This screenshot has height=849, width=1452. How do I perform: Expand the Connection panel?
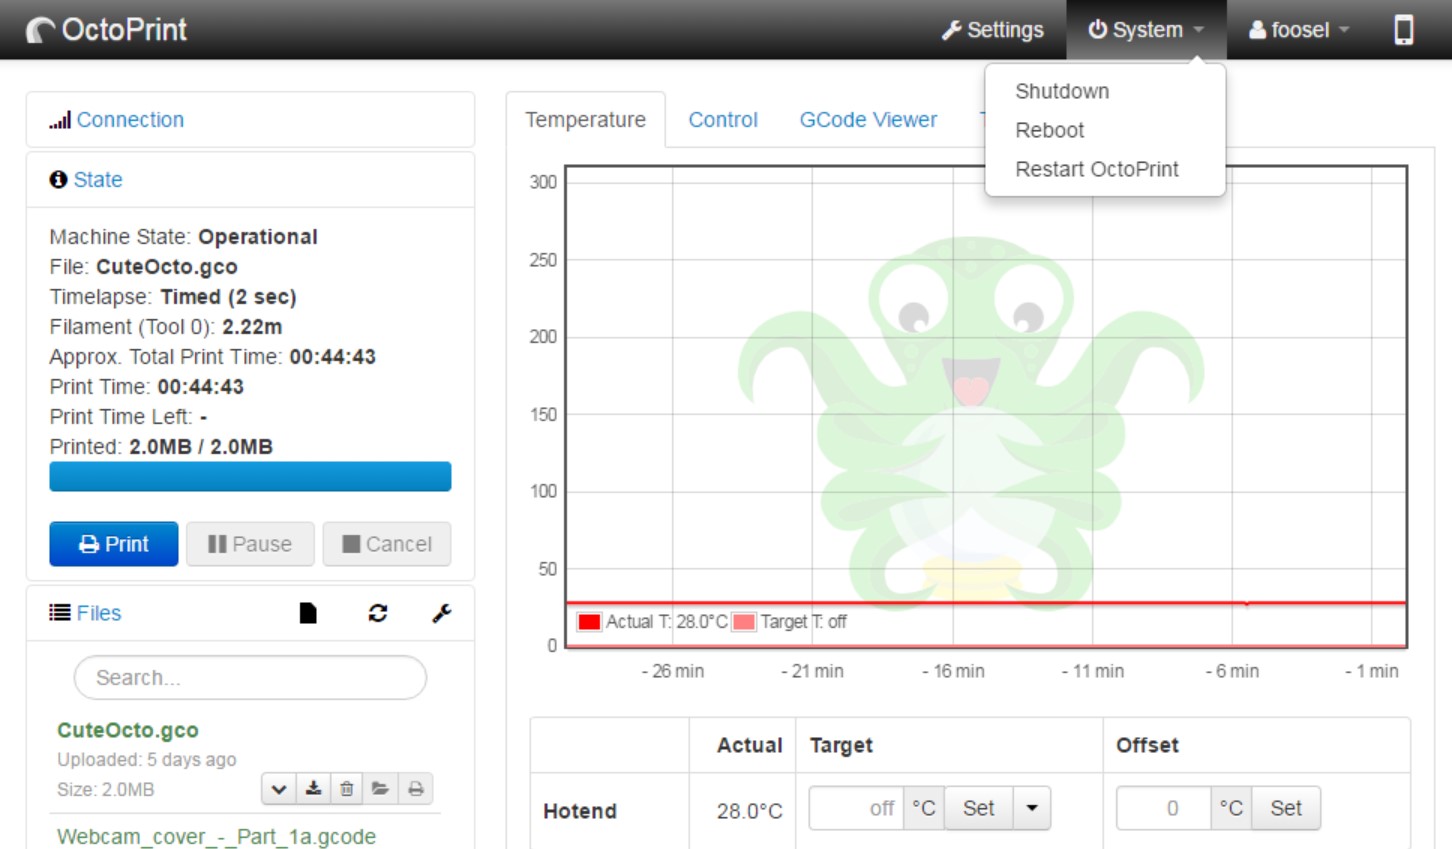pyautogui.click(x=130, y=120)
